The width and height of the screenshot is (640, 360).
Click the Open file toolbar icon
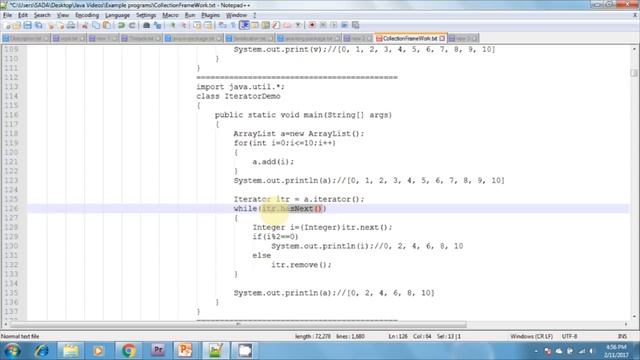[17, 25]
